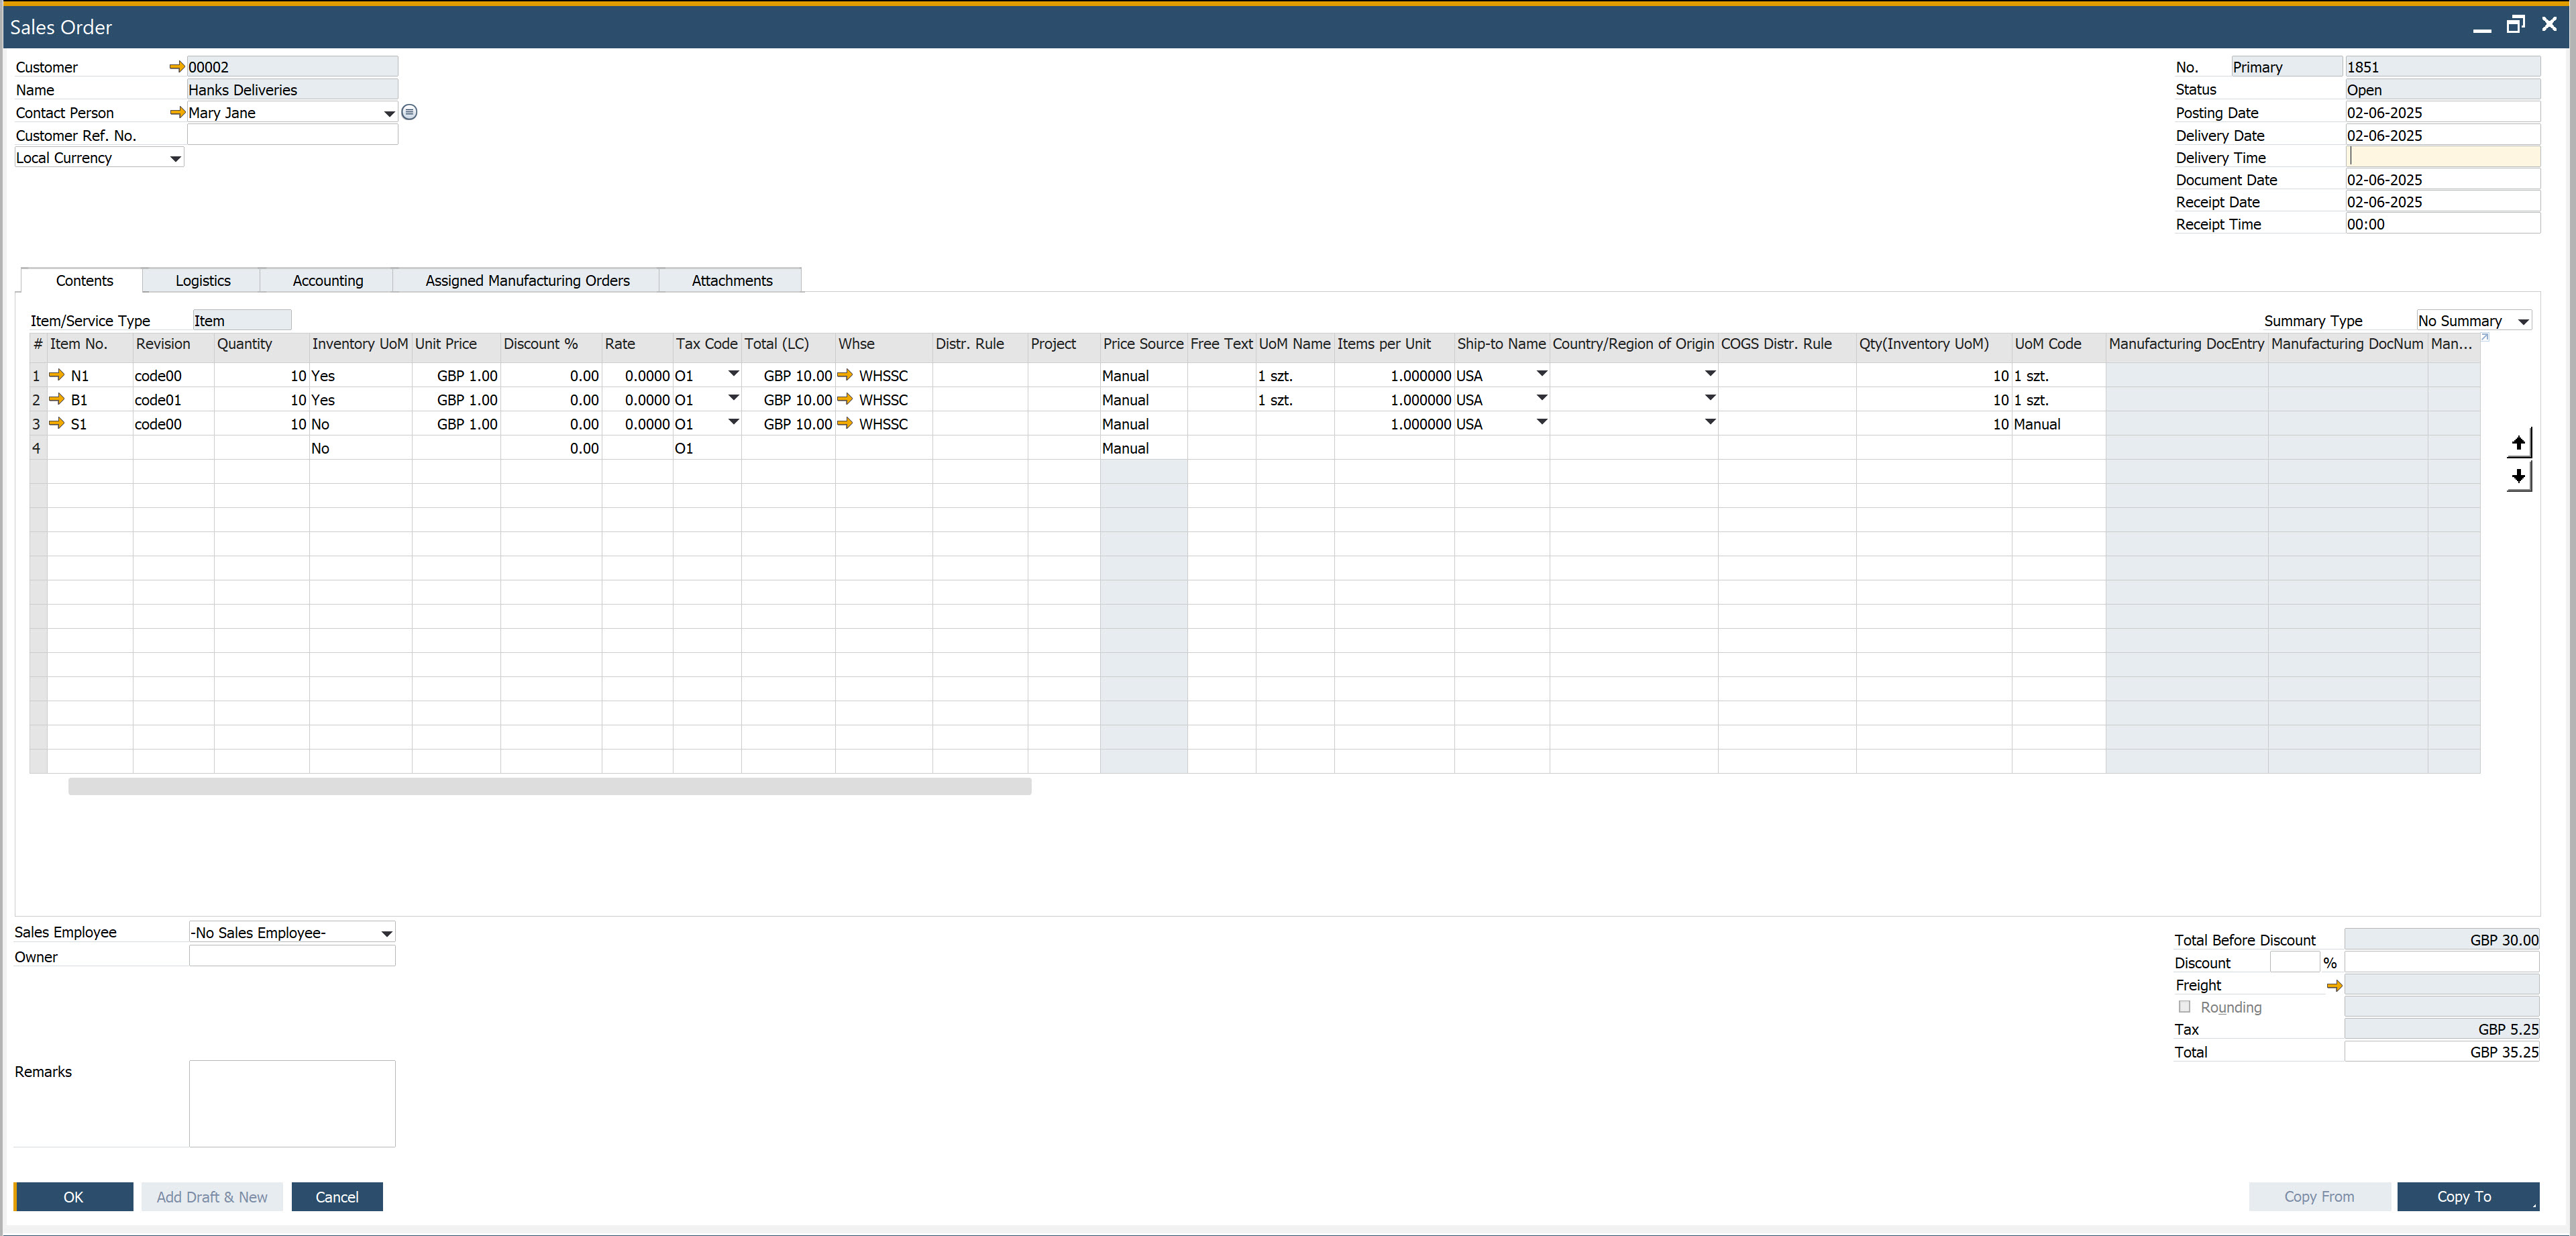
Task: Move row down with the down arrow
Action: click(x=2518, y=476)
